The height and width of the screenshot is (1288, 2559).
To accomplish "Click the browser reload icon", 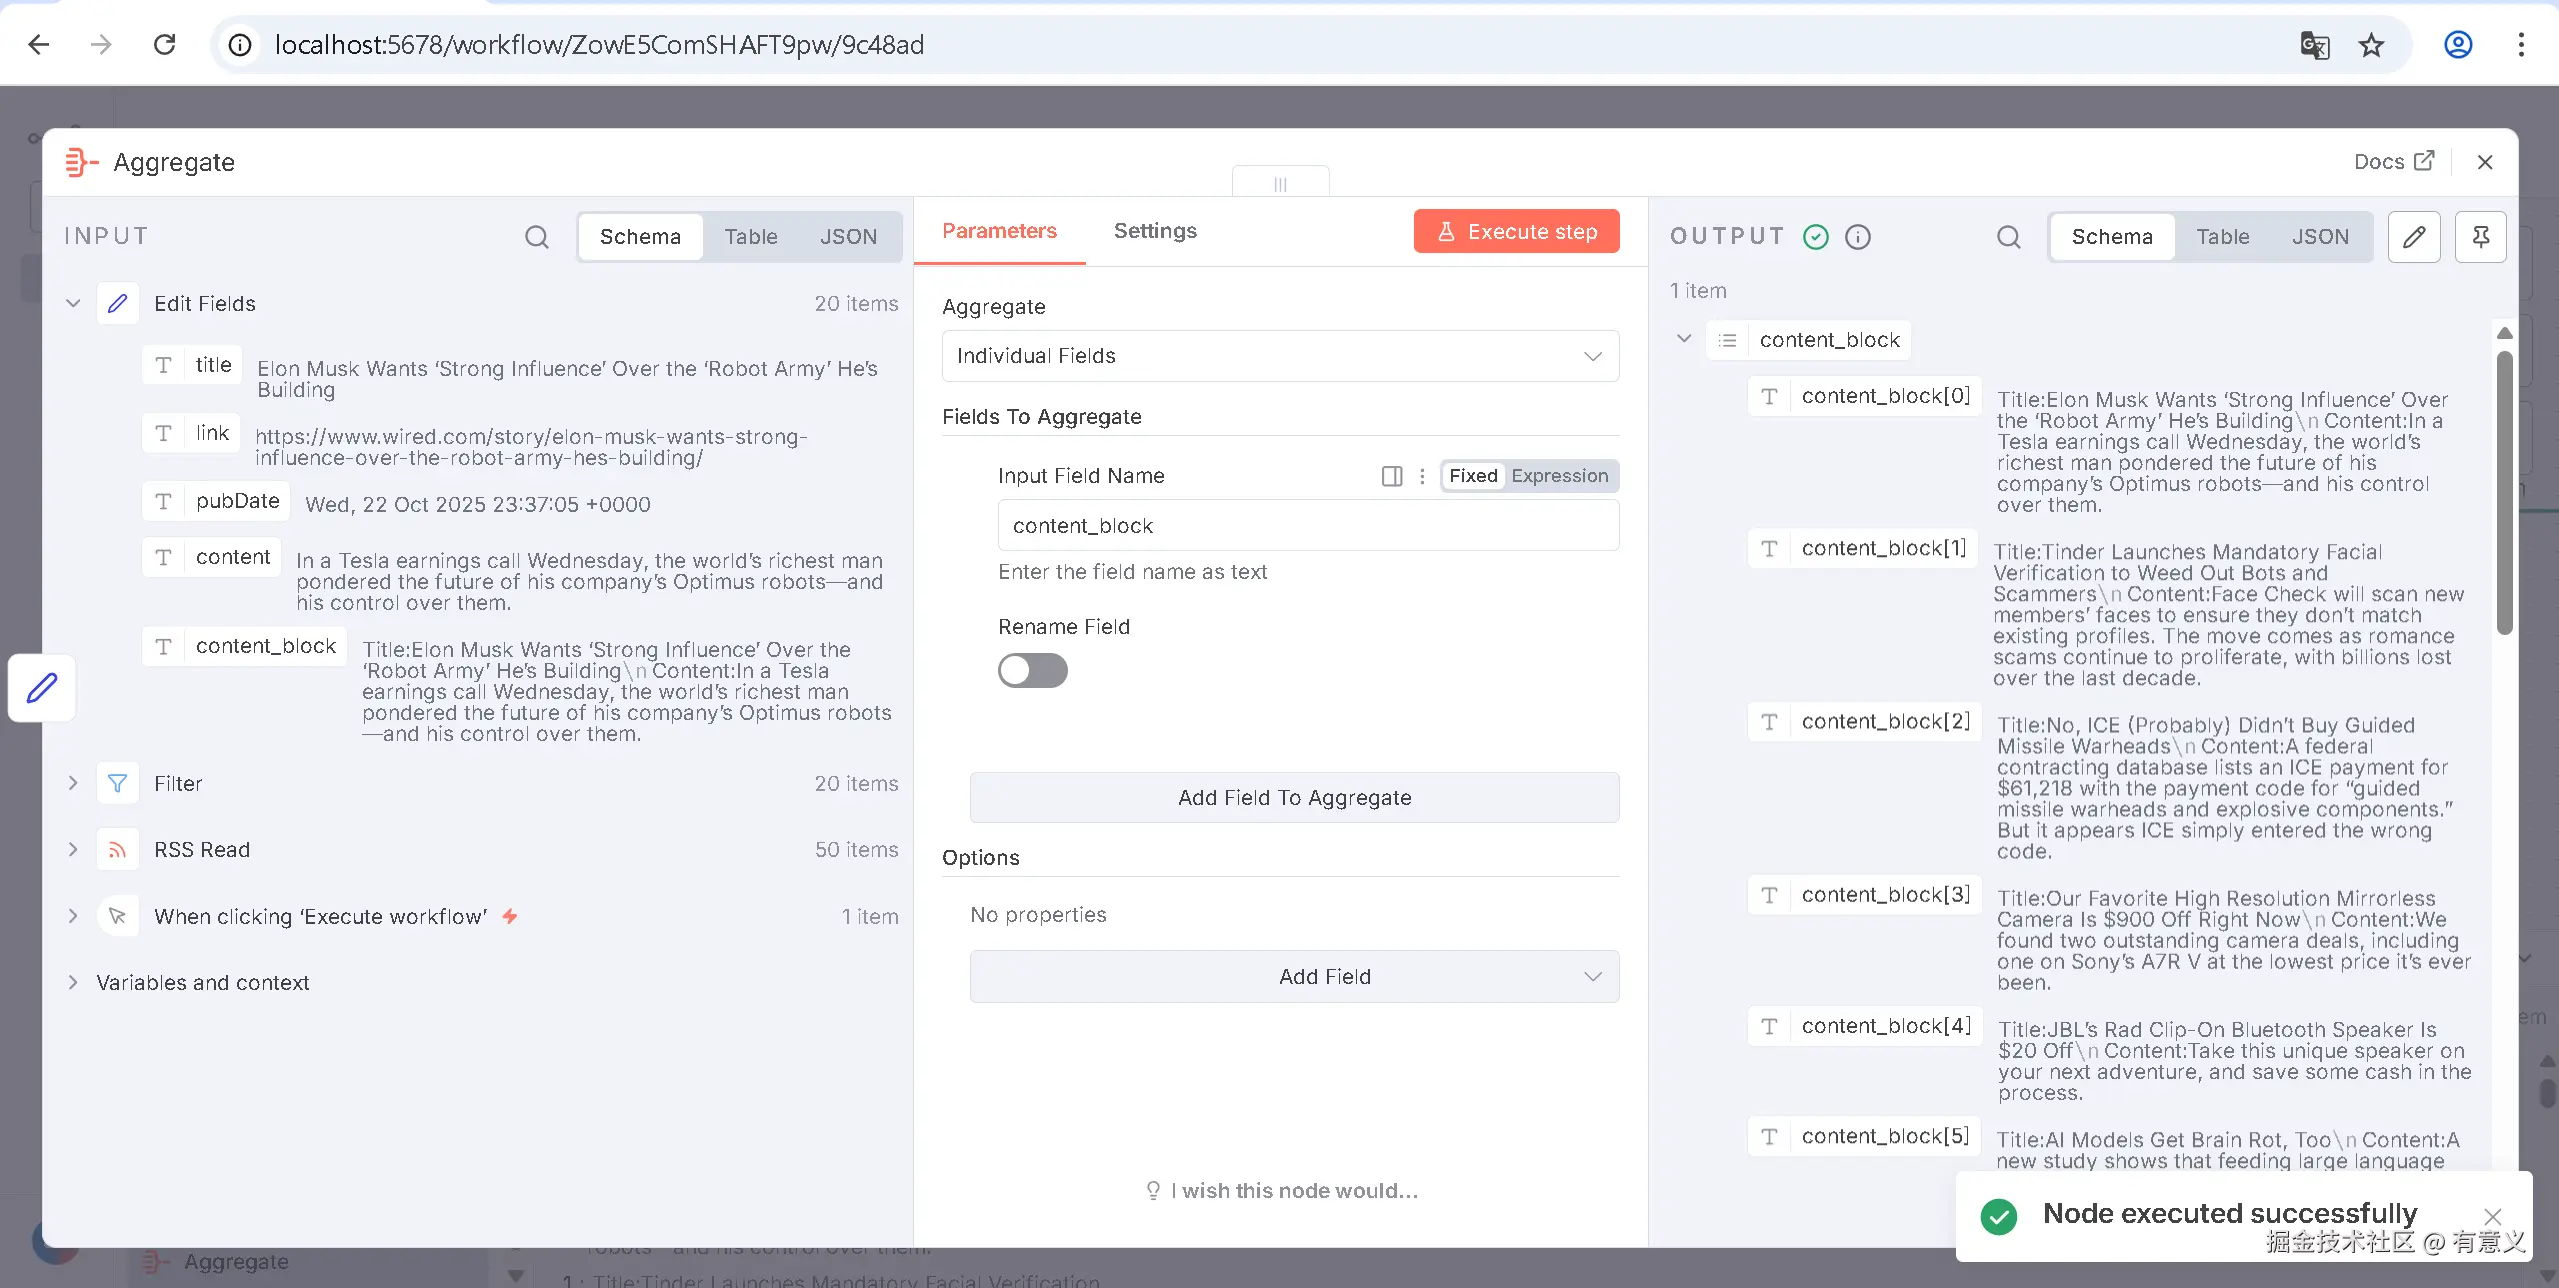I will 165,45.
